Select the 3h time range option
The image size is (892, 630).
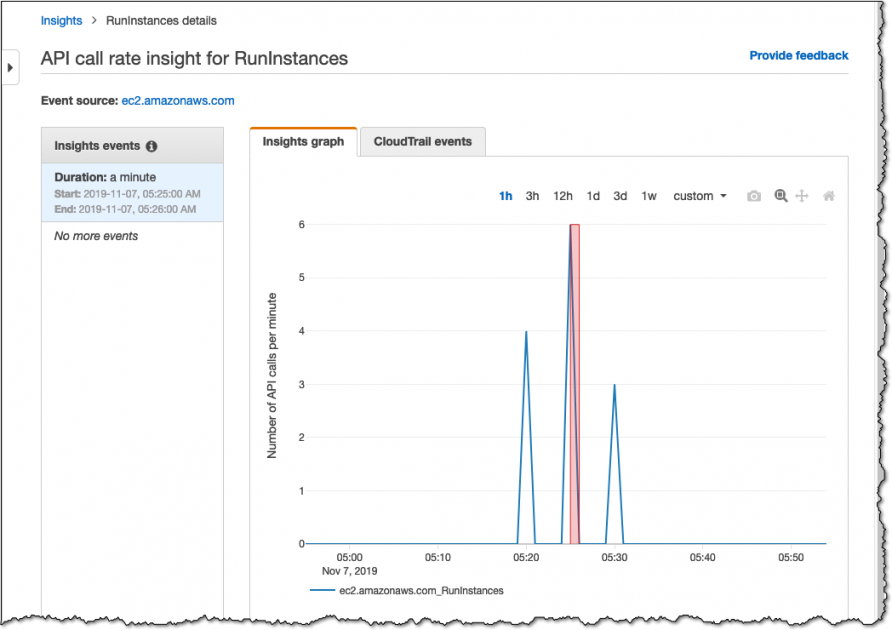pyautogui.click(x=532, y=196)
